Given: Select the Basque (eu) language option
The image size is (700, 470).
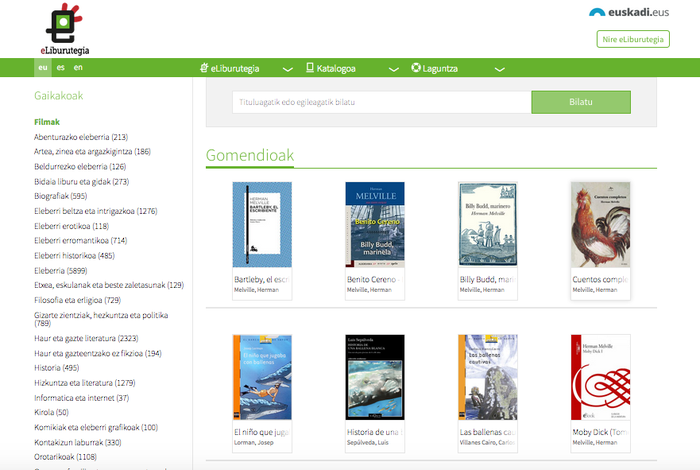Looking at the screenshot, I should tap(43, 68).
